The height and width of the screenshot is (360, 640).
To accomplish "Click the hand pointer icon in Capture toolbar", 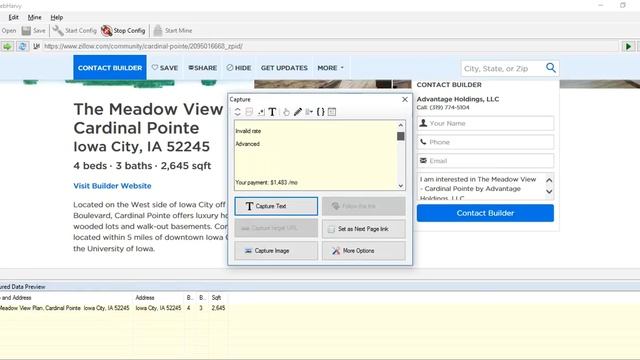I will (286, 112).
